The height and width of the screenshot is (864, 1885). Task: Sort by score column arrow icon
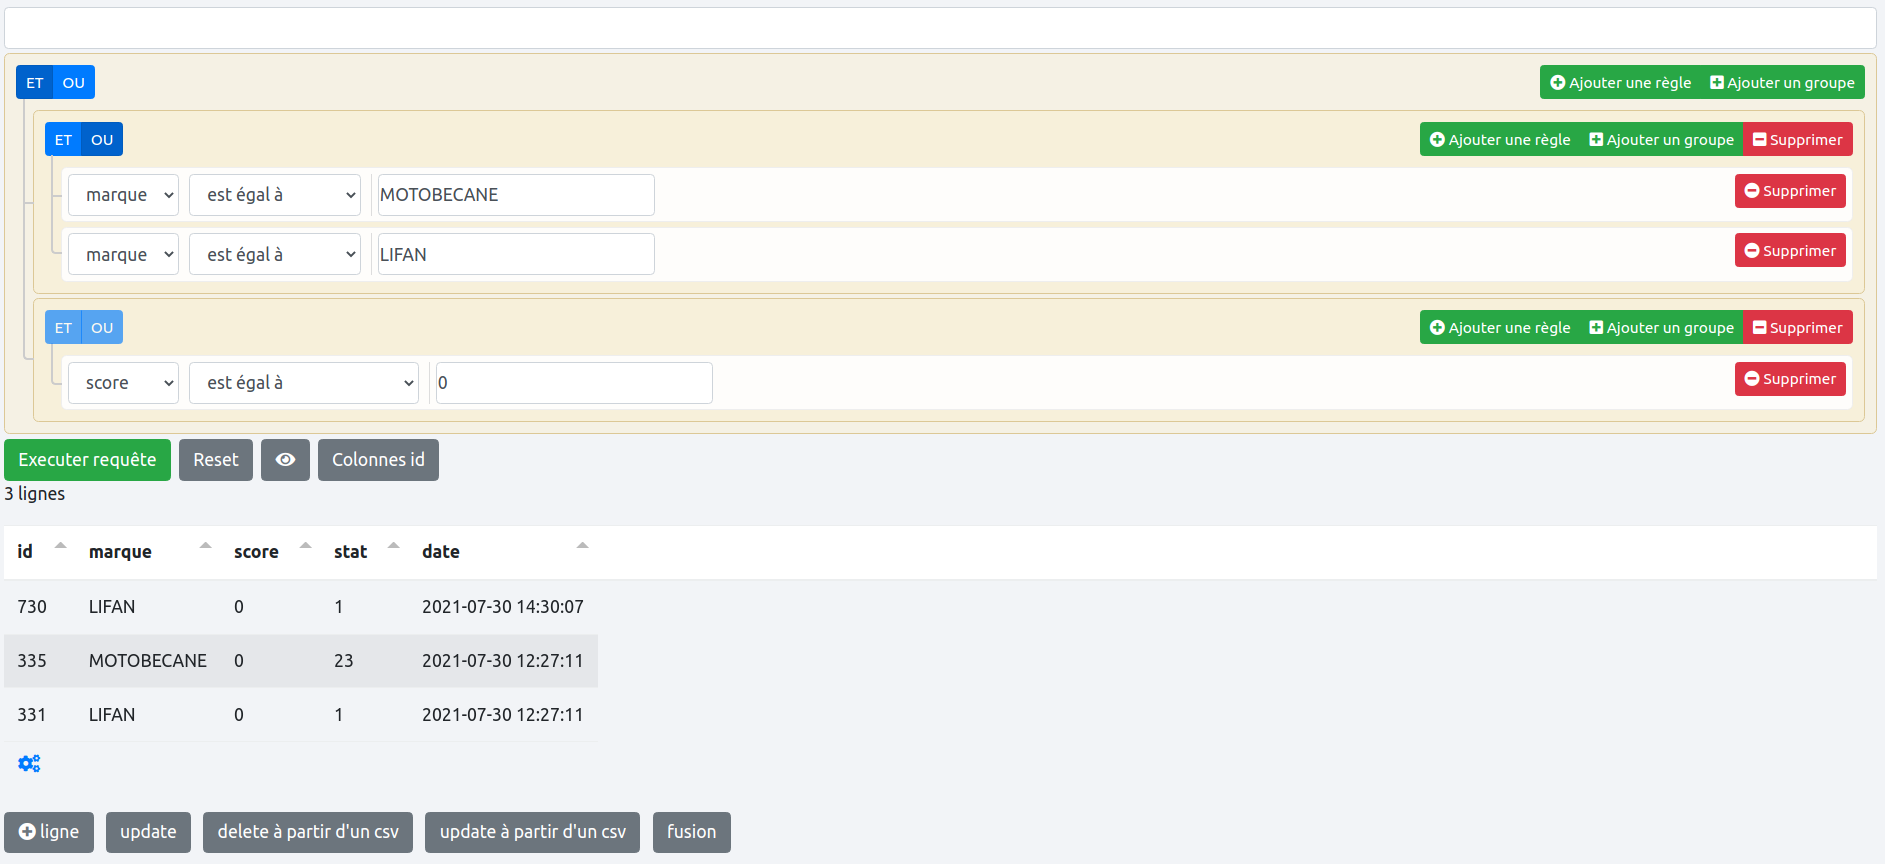[x=305, y=546]
